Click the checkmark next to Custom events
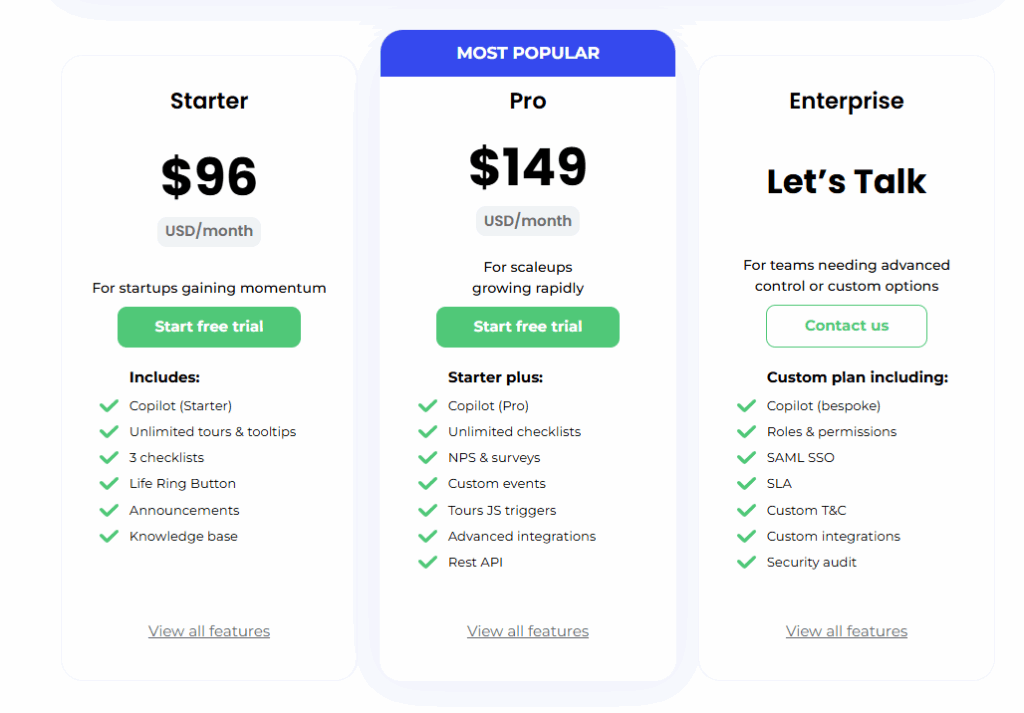The height and width of the screenshot is (713, 1024). (428, 484)
